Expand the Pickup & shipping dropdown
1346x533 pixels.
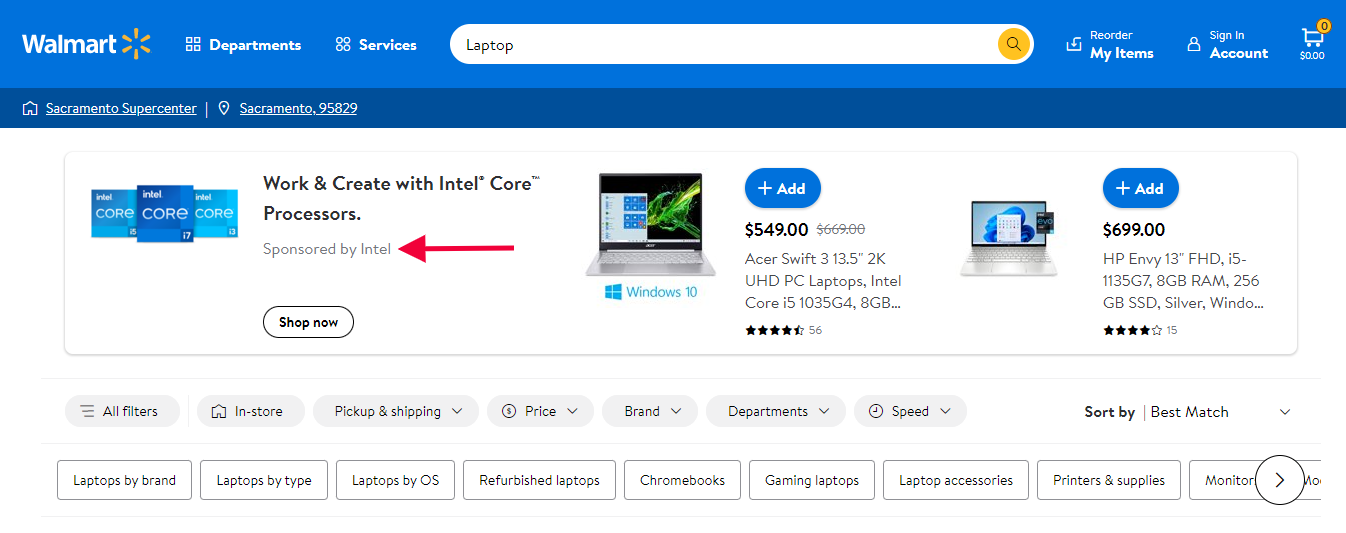click(396, 411)
